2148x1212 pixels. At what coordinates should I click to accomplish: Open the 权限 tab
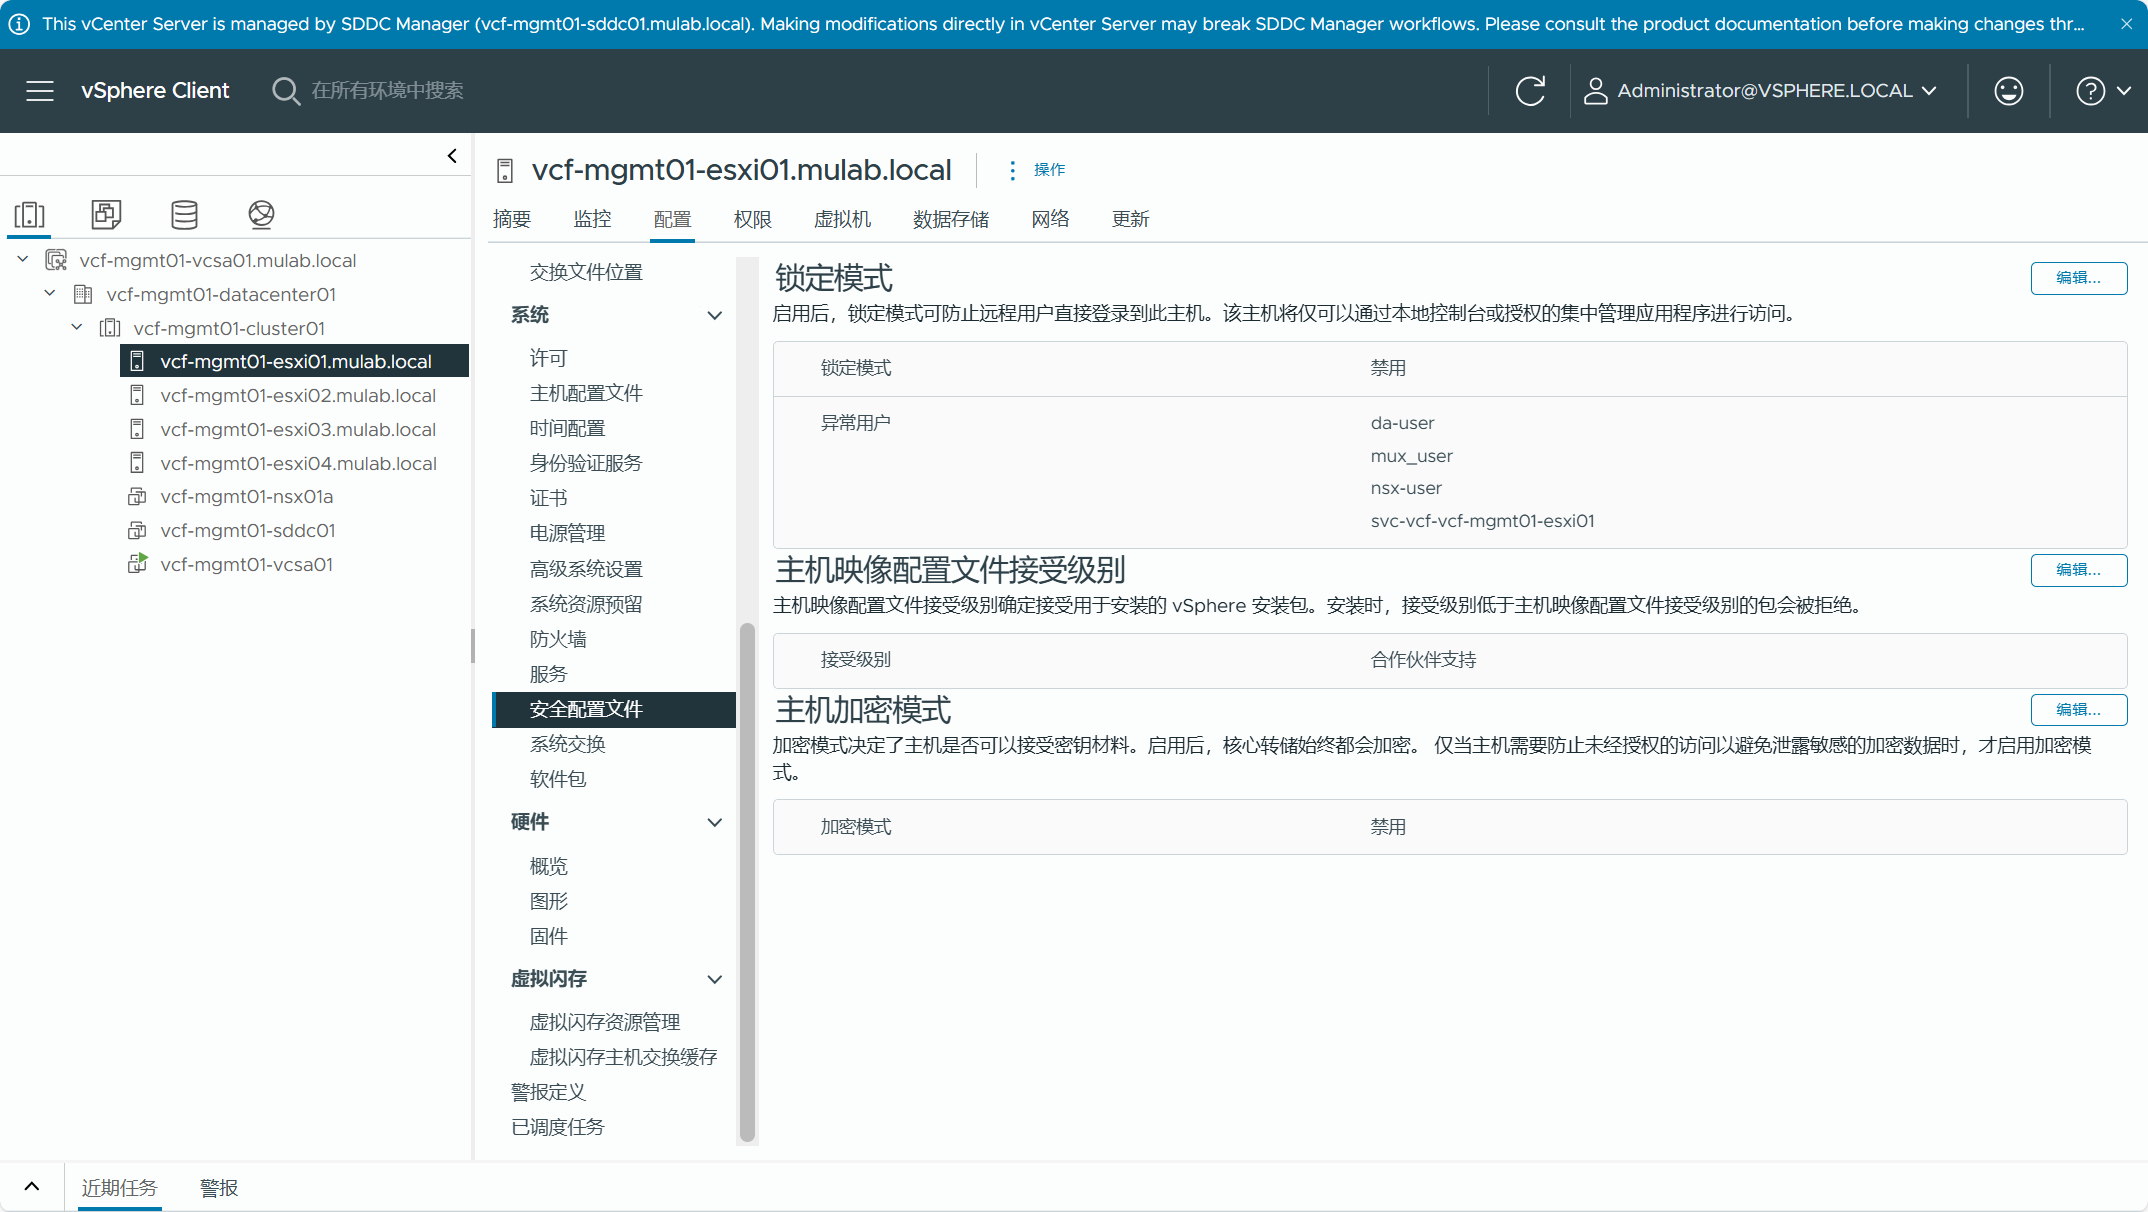pos(752,220)
